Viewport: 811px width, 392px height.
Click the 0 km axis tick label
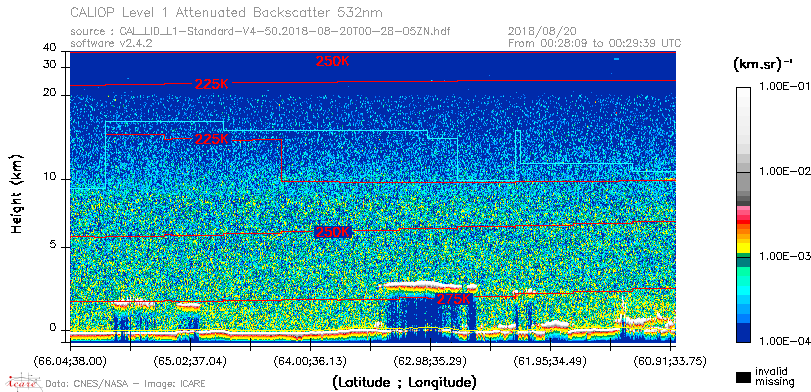pyautogui.click(x=53, y=329)
